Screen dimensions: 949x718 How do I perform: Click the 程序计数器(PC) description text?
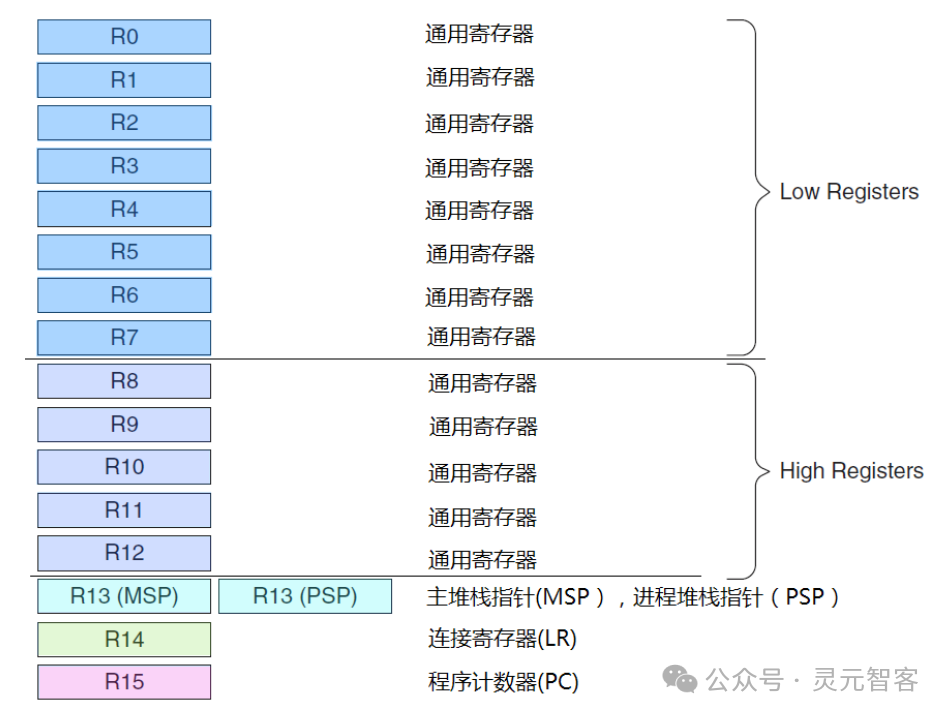[x=504, y=682]
